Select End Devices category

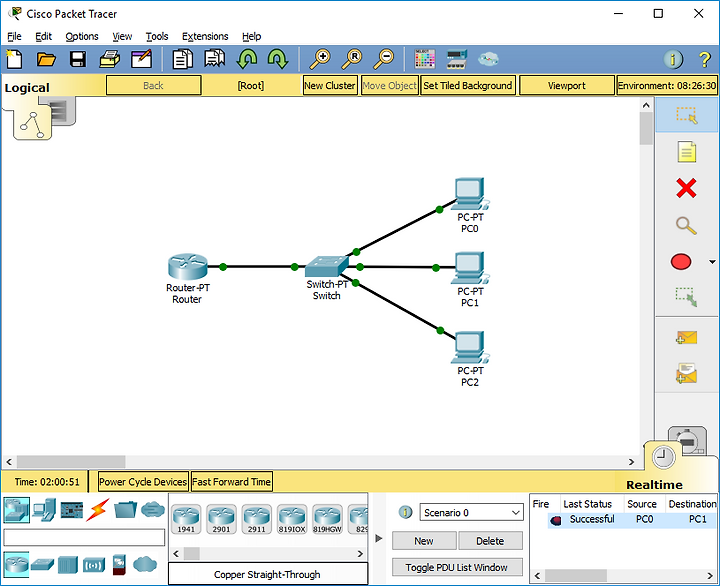pyautogui.click(x=45, y=510)
